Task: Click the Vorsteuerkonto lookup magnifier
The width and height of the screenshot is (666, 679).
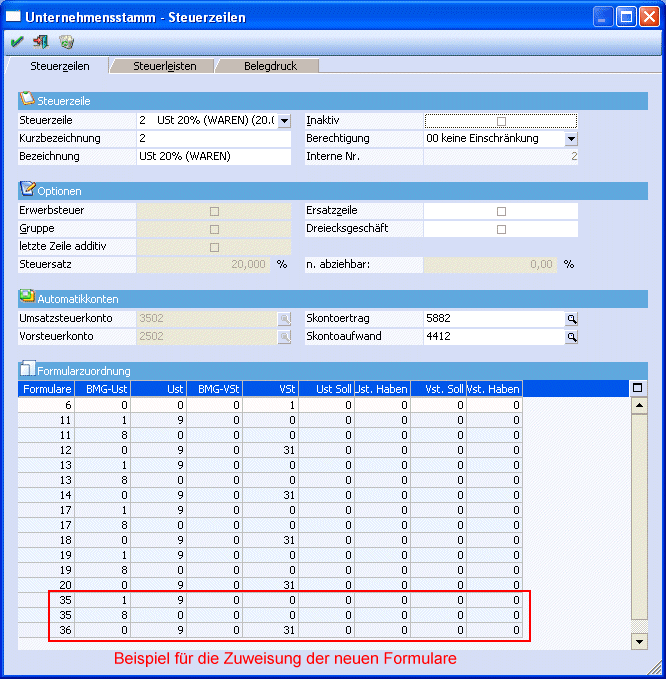Action: 284,337
